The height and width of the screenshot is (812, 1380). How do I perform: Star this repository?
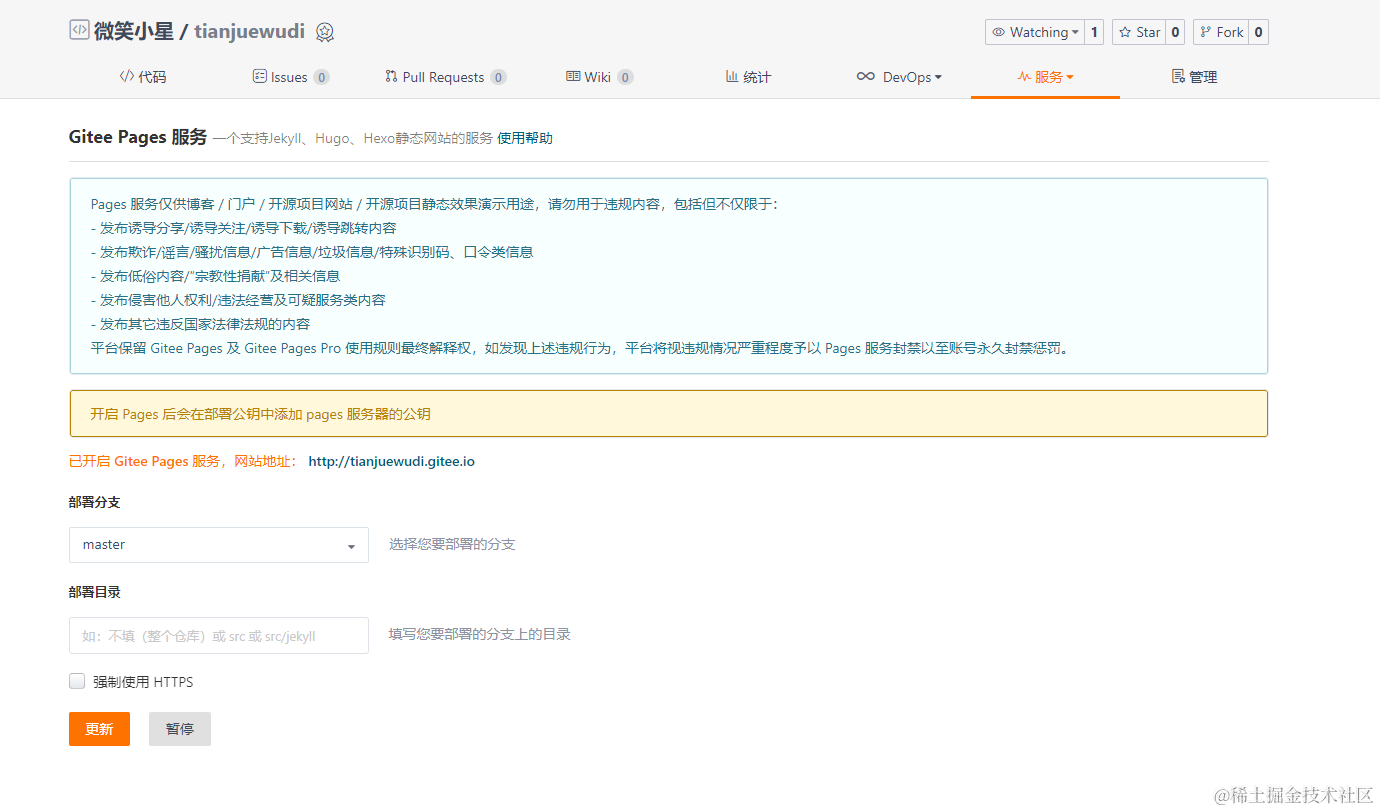click(x=1139, y=32)
